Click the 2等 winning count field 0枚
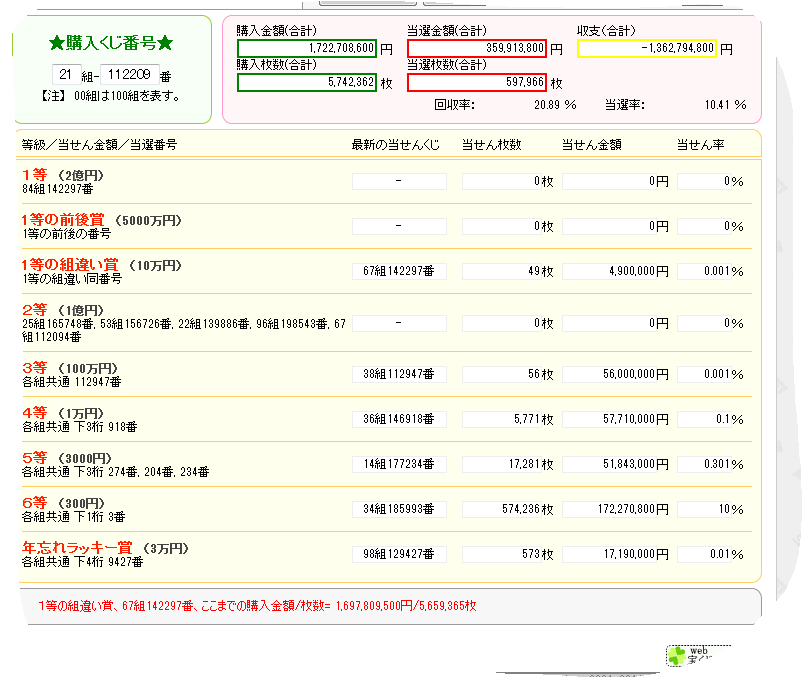 pos(508,324)
